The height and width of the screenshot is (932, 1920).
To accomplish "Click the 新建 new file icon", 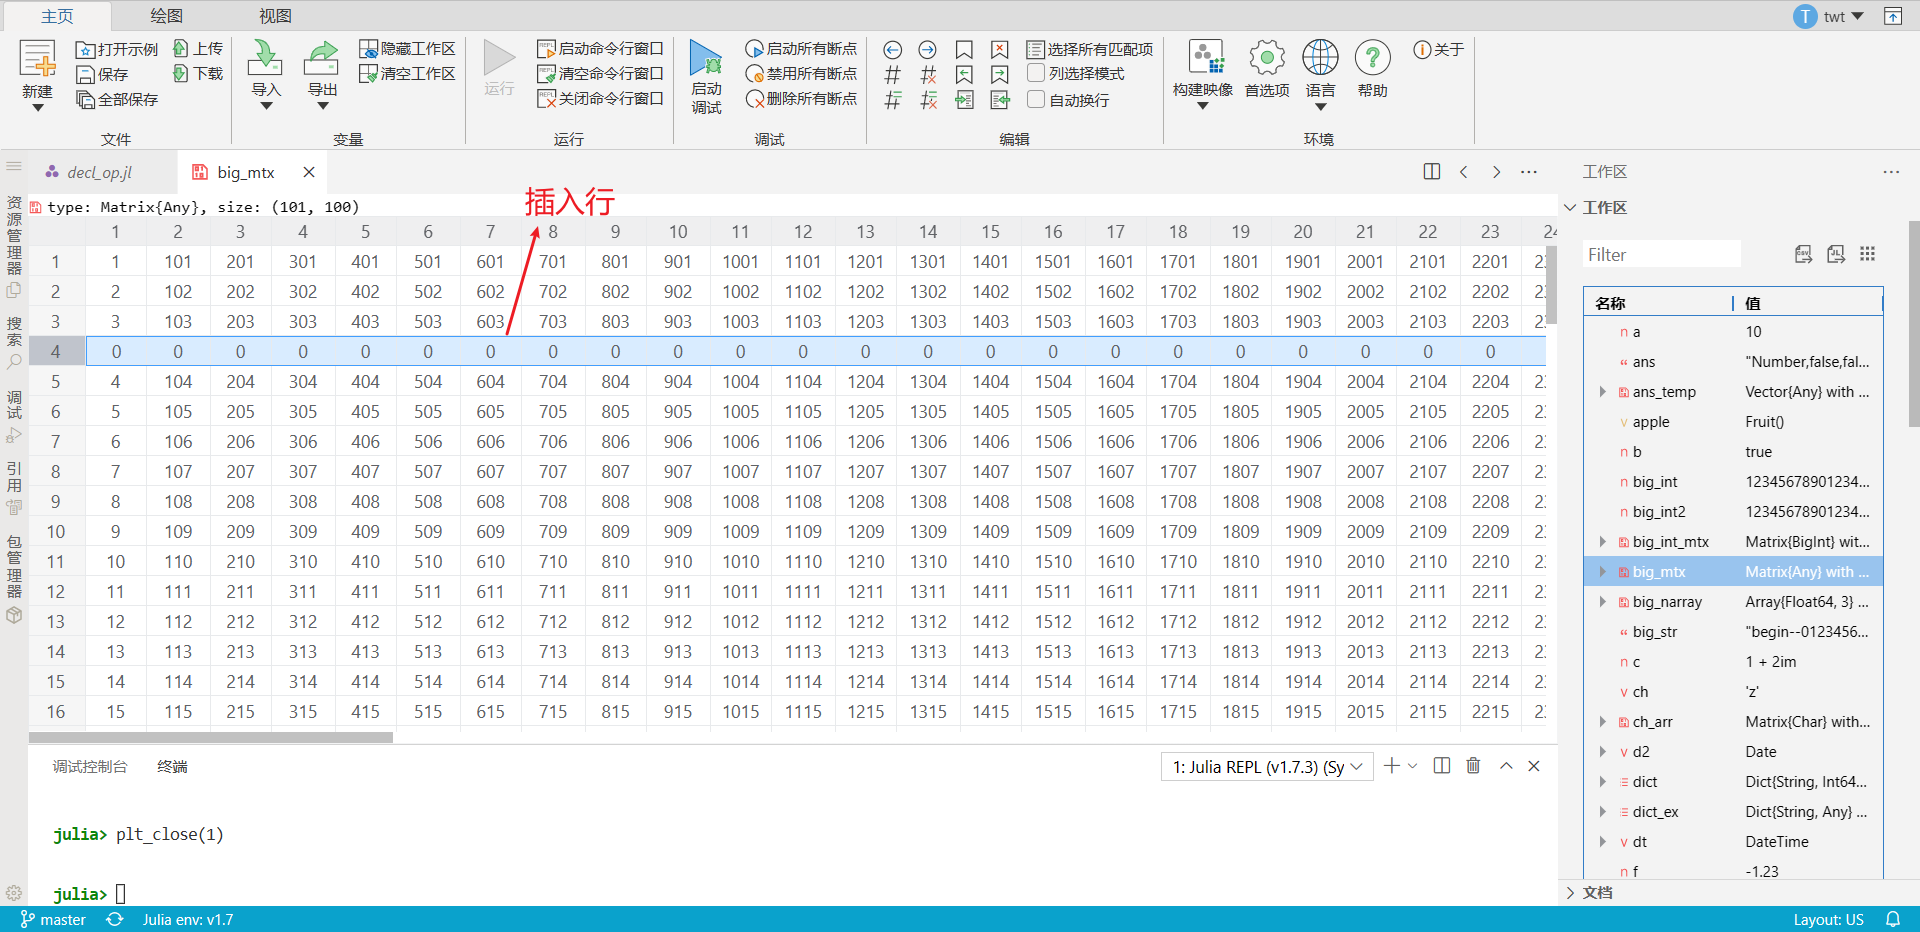I will click(x=38, y=59).
